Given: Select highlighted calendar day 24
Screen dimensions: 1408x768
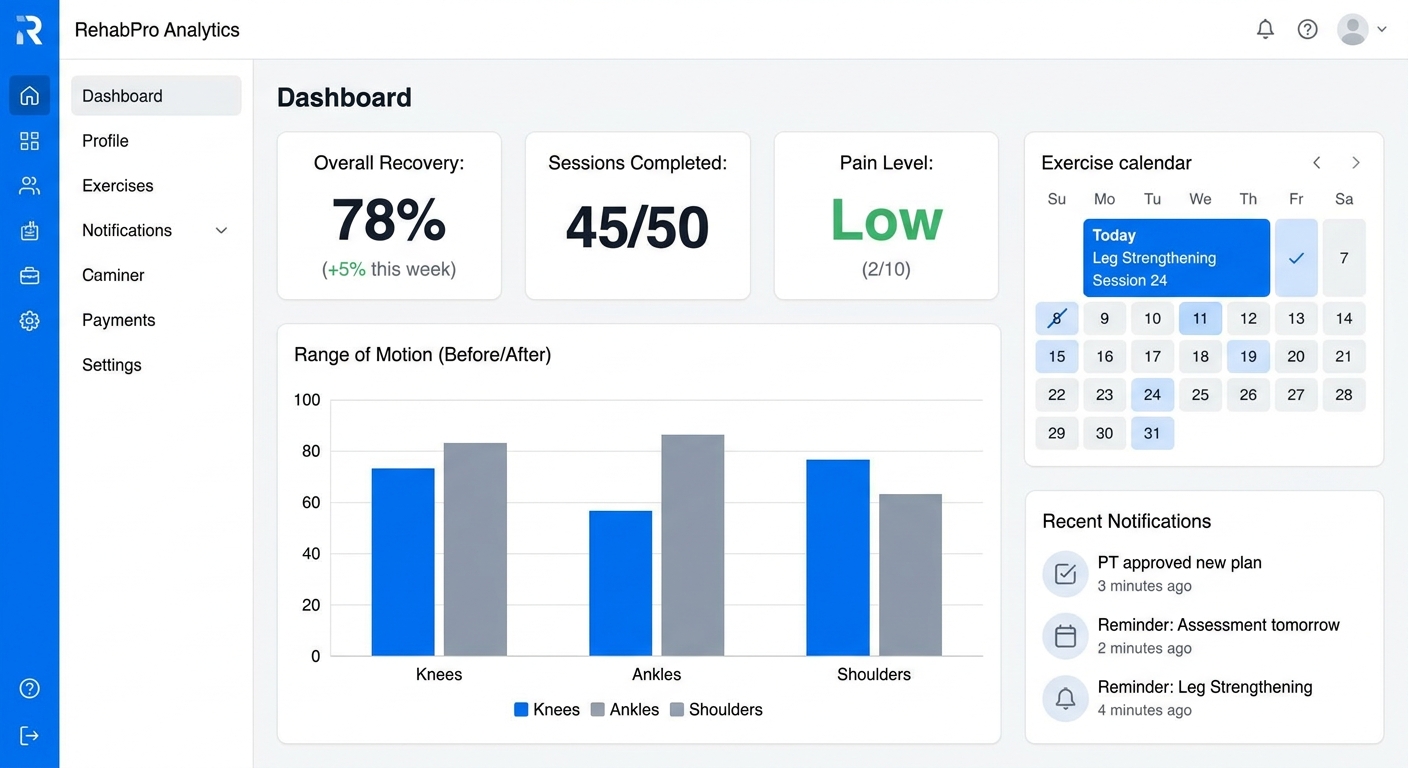Looking at the screenshot, I should pyautogui.click(x=1152, y=395).
